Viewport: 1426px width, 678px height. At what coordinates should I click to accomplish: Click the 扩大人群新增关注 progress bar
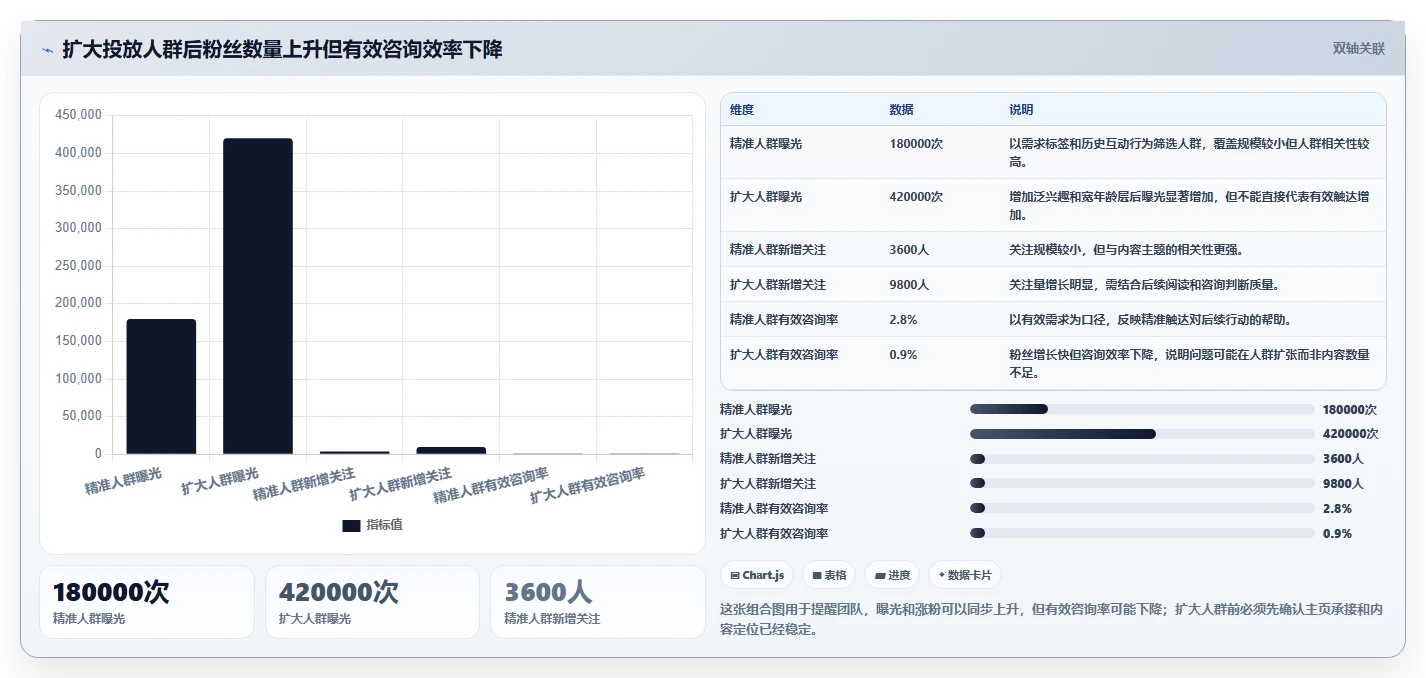coord(1142,484)
